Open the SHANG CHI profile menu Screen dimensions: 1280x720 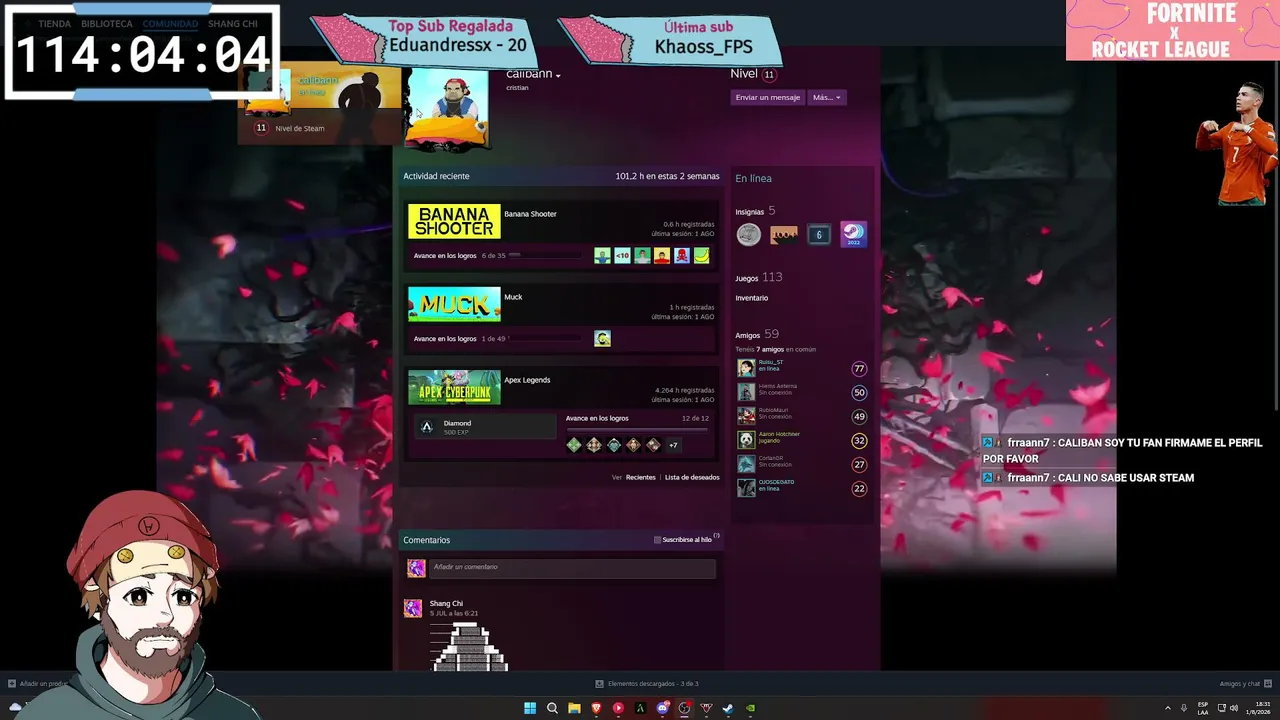pyautogui.click(x=233, y=23)
